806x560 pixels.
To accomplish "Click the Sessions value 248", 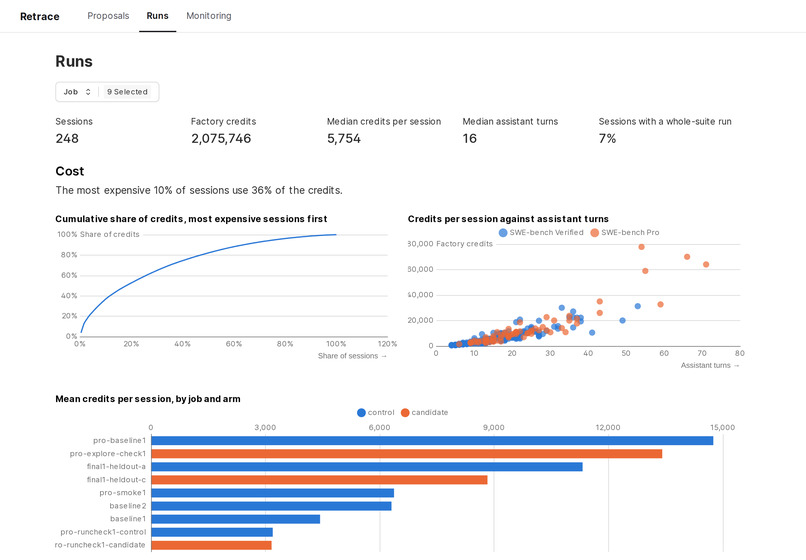I will coord(67,138).
